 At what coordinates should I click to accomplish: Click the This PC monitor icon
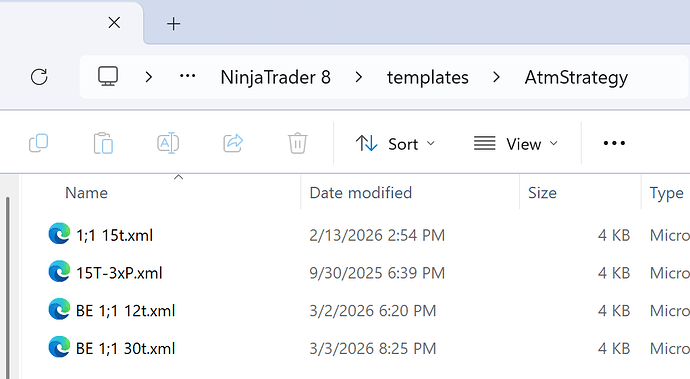(108, 77)
